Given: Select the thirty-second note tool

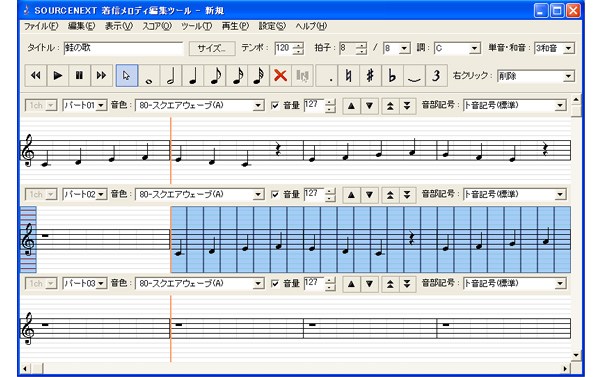Looking at the screenshot, I should (x=258, y=75).
